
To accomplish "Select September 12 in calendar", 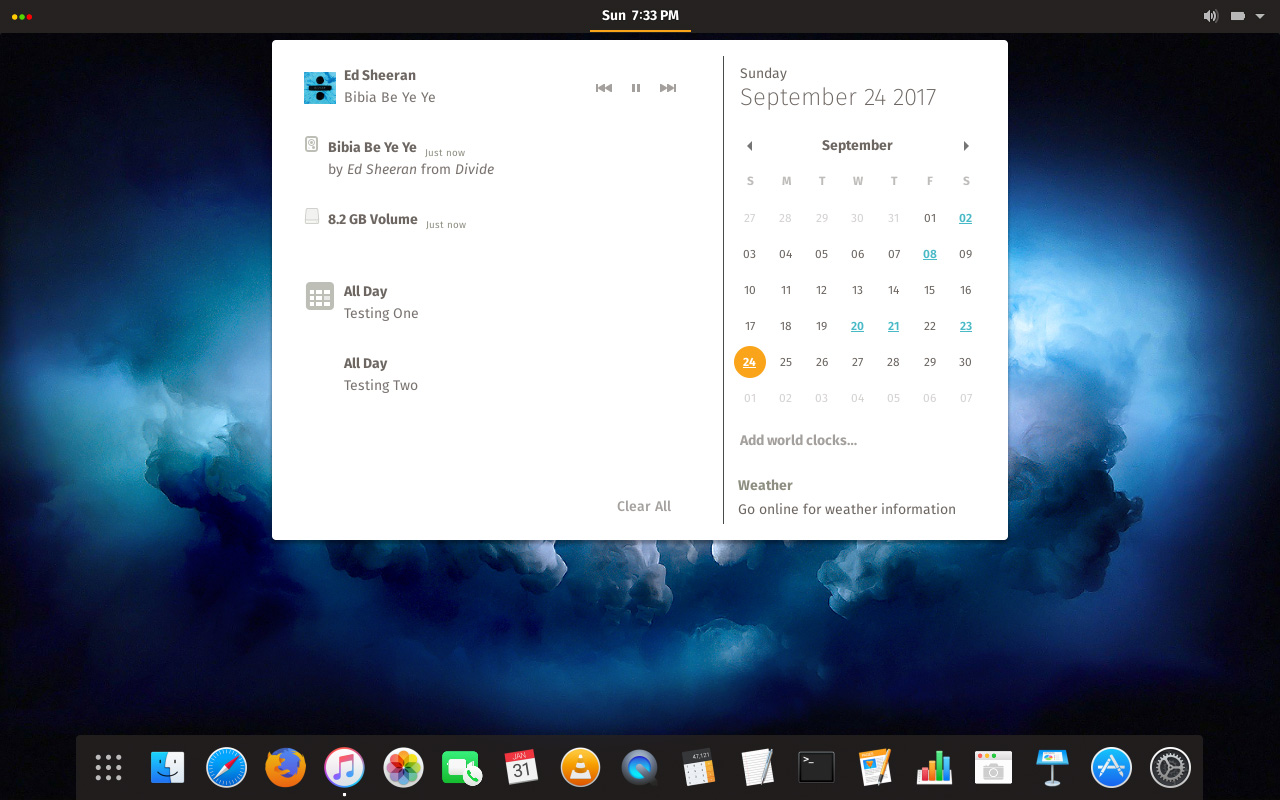I will click(x=821, y=290).
